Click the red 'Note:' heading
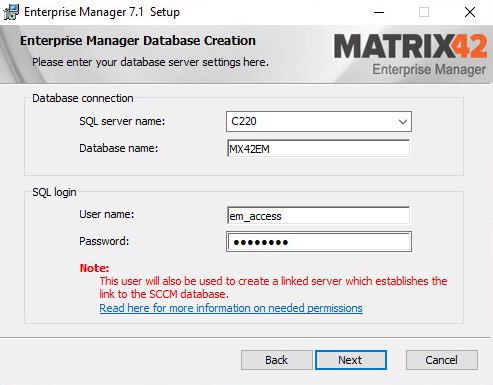 click(x=94, y=268)
